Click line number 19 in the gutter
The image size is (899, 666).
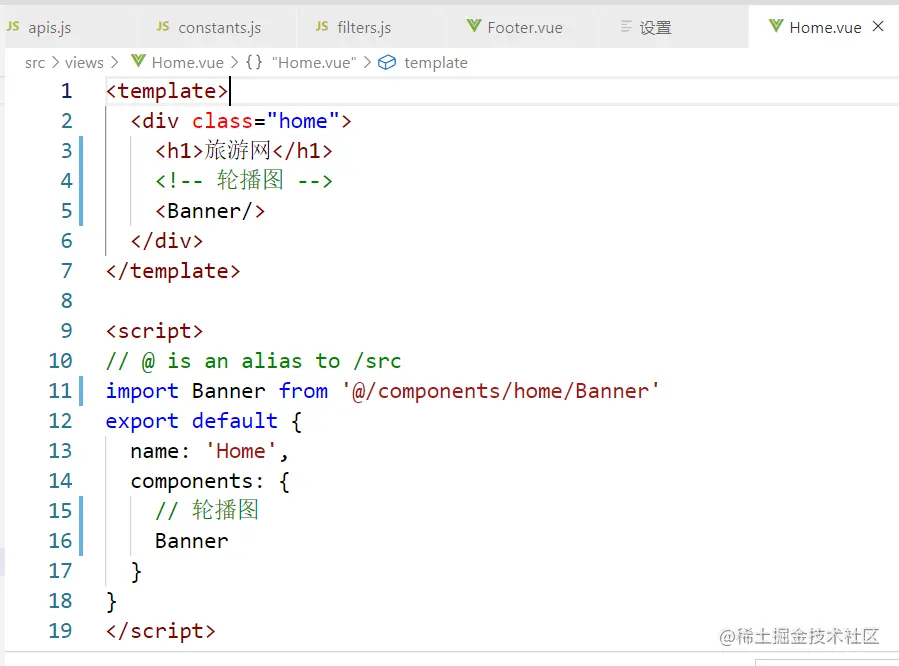click(x=60, y=630)
